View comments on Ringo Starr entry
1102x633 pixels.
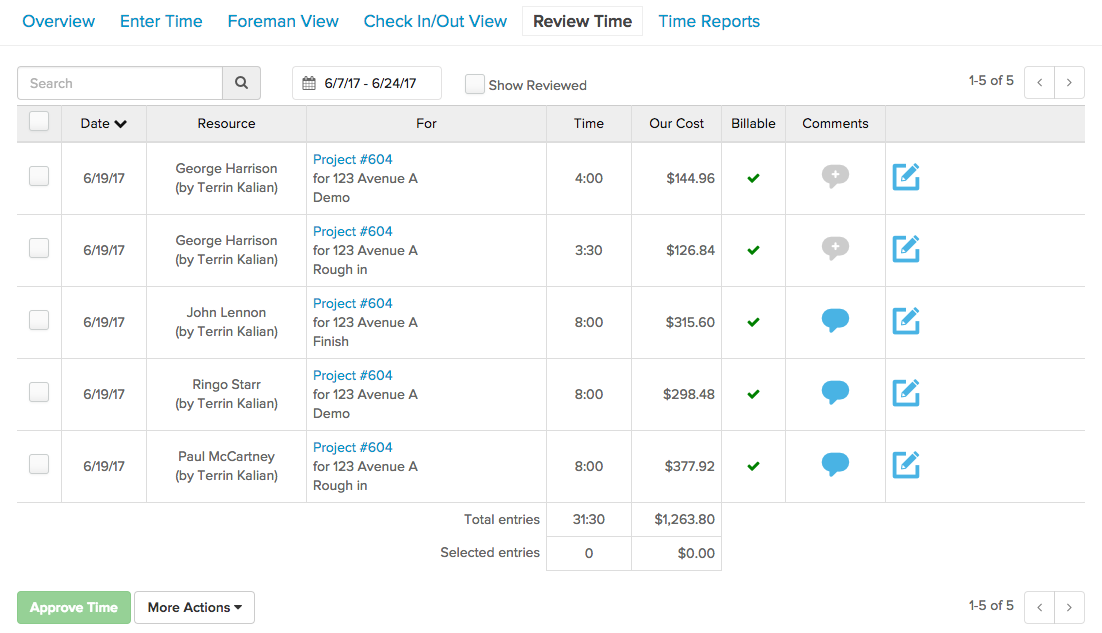835,393
